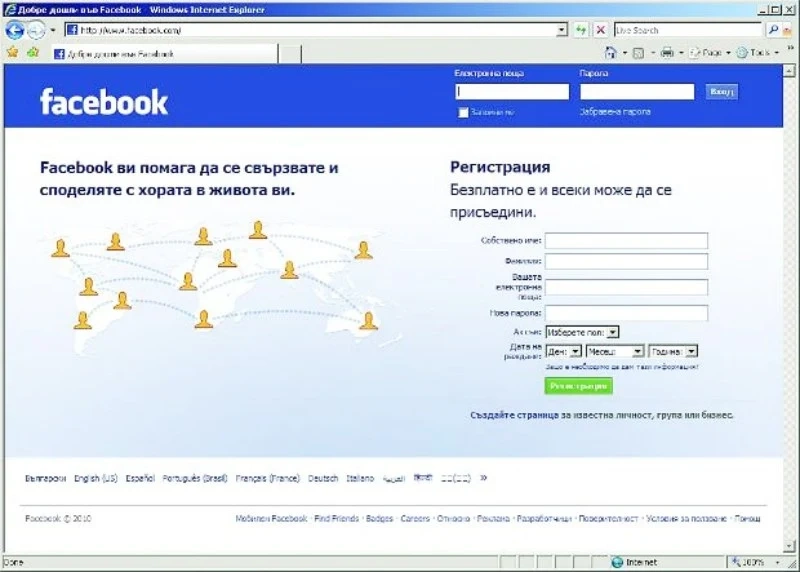Open the Page menu in command bar

point(710,53)
